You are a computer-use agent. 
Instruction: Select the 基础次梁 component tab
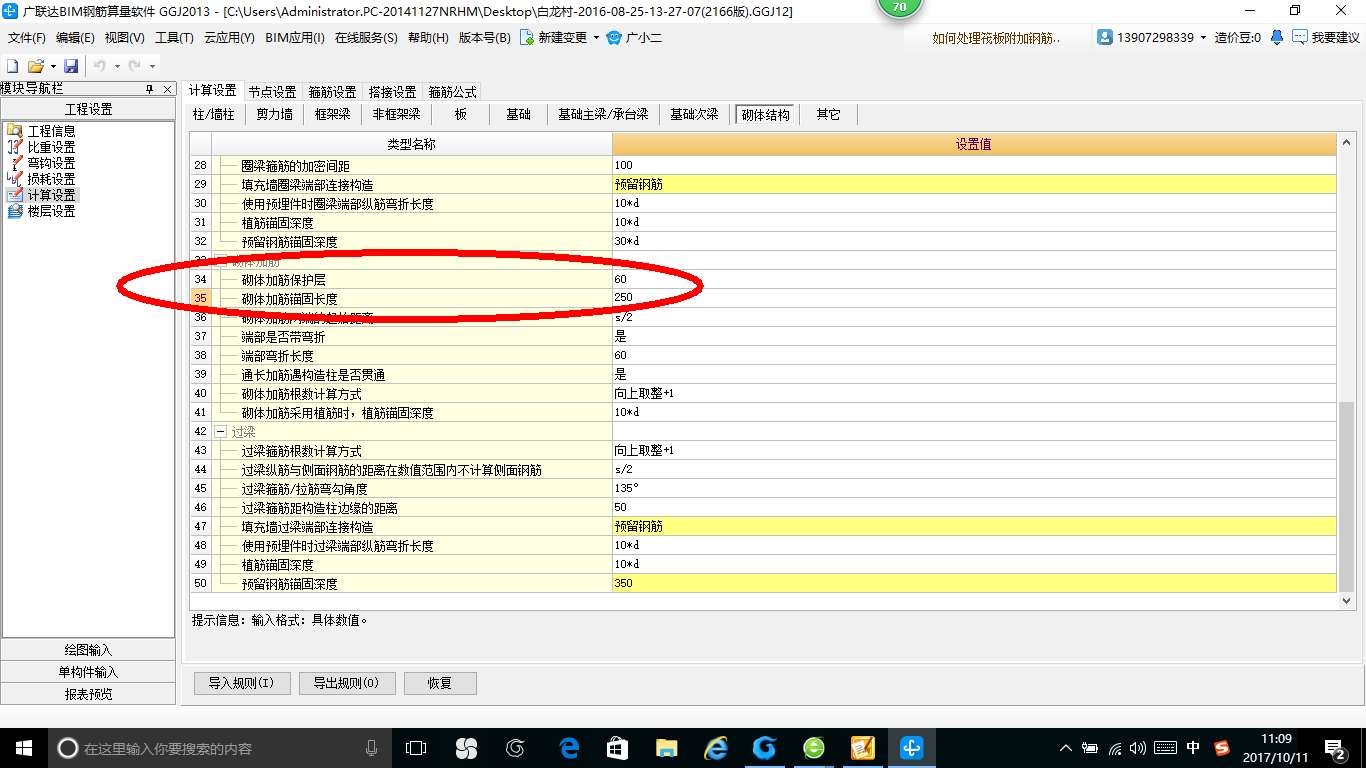click(x=694, y=114)
